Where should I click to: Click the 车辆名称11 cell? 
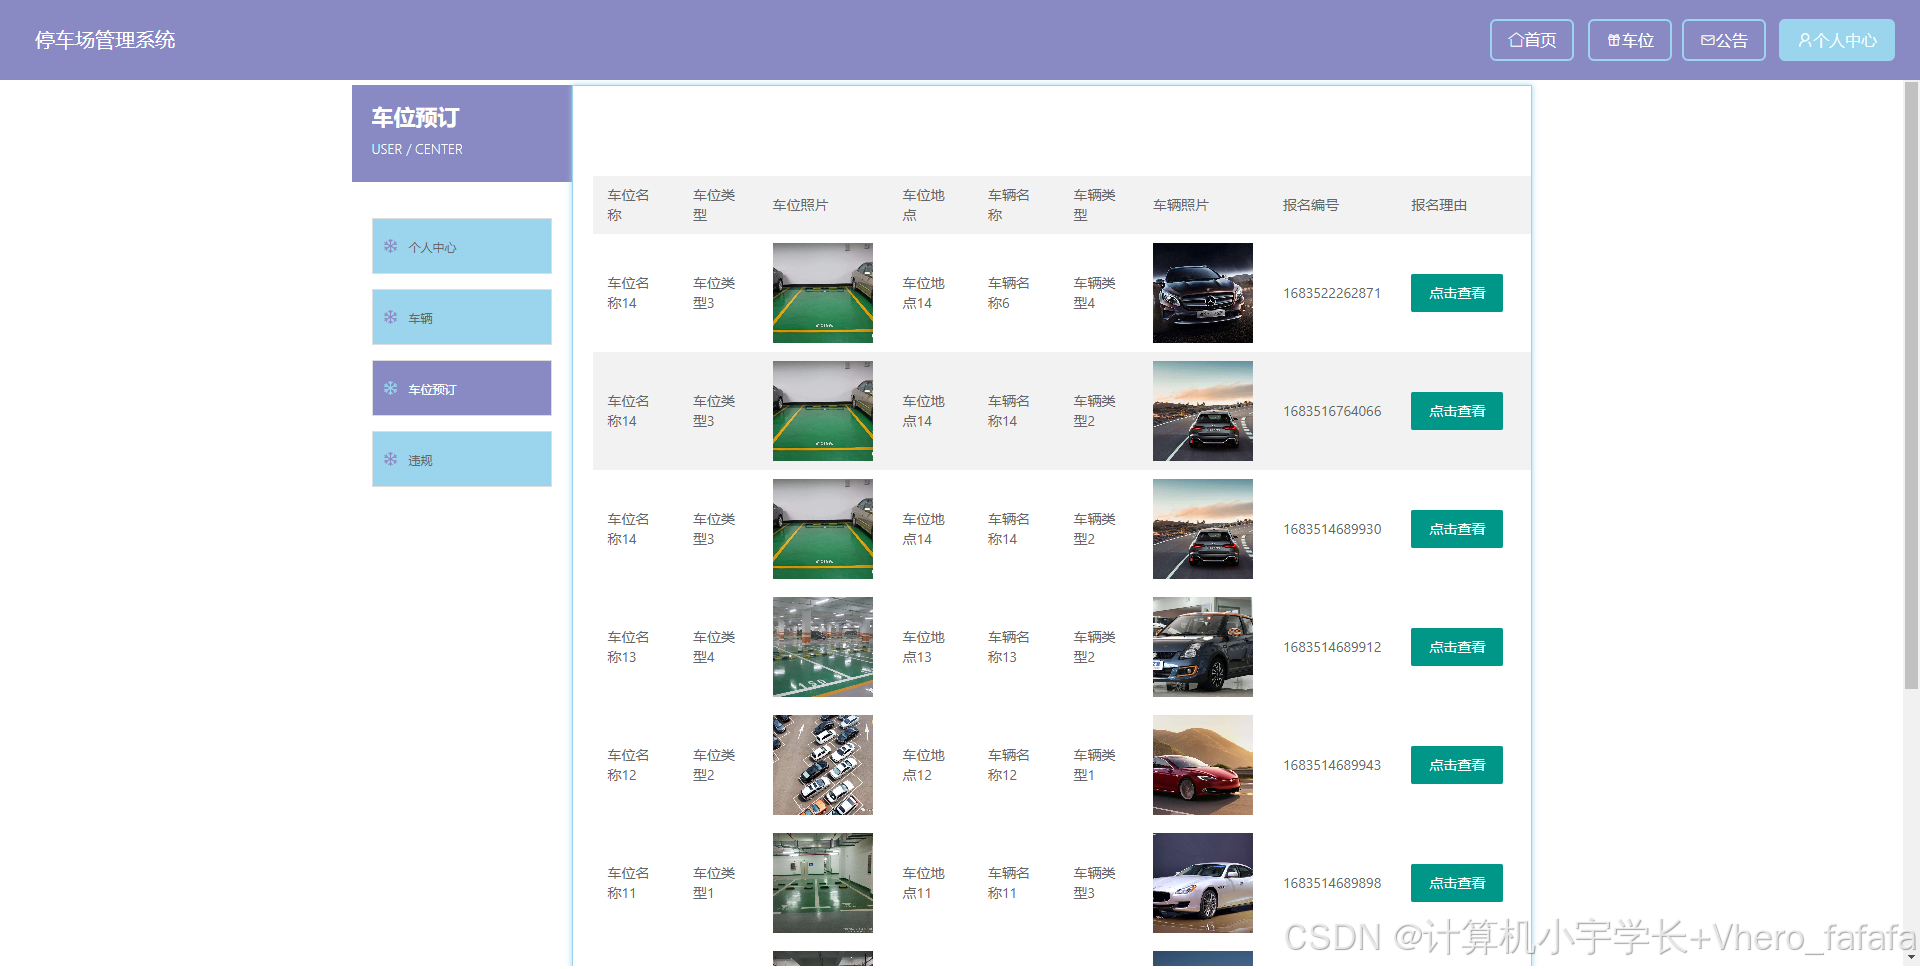tap(1009, 883)
